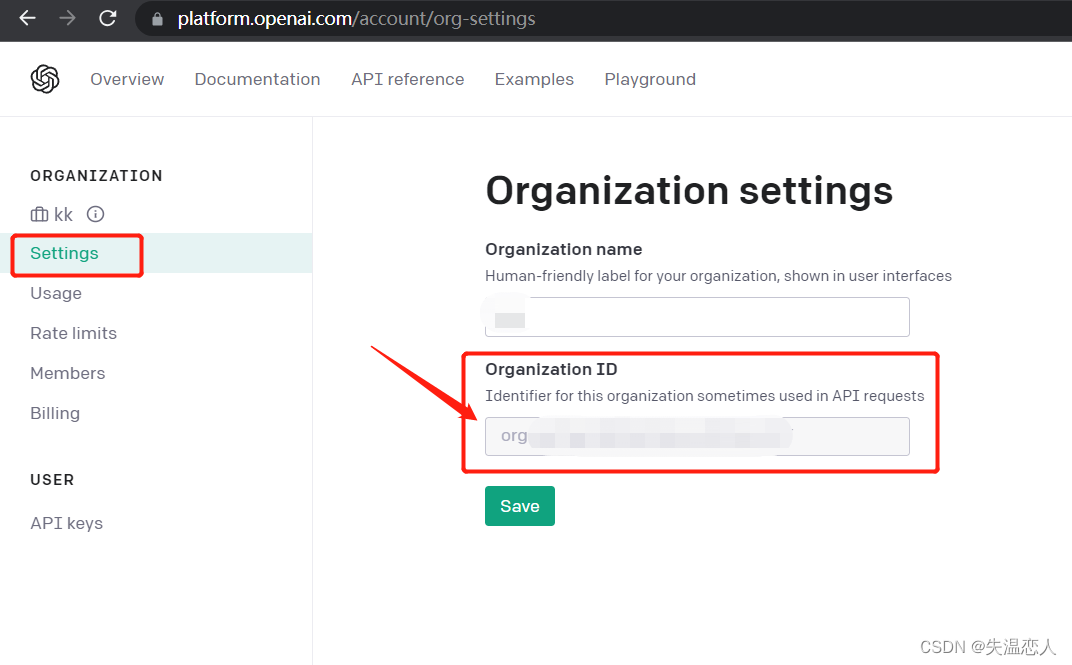The height and width of the screenshot is (665, 1072).
Task: Click the green Save button
Action: pos(520,506)
